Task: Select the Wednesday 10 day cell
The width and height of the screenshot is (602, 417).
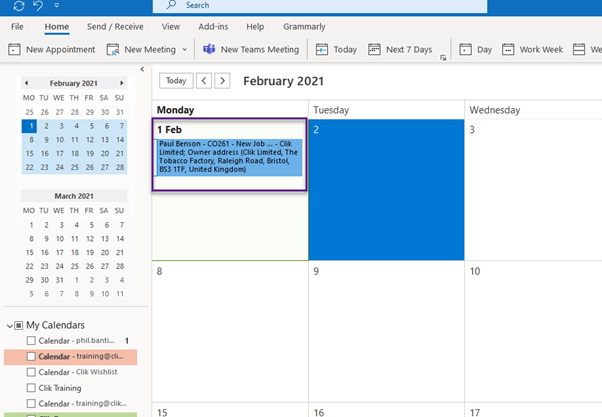Action: point(534,332)
